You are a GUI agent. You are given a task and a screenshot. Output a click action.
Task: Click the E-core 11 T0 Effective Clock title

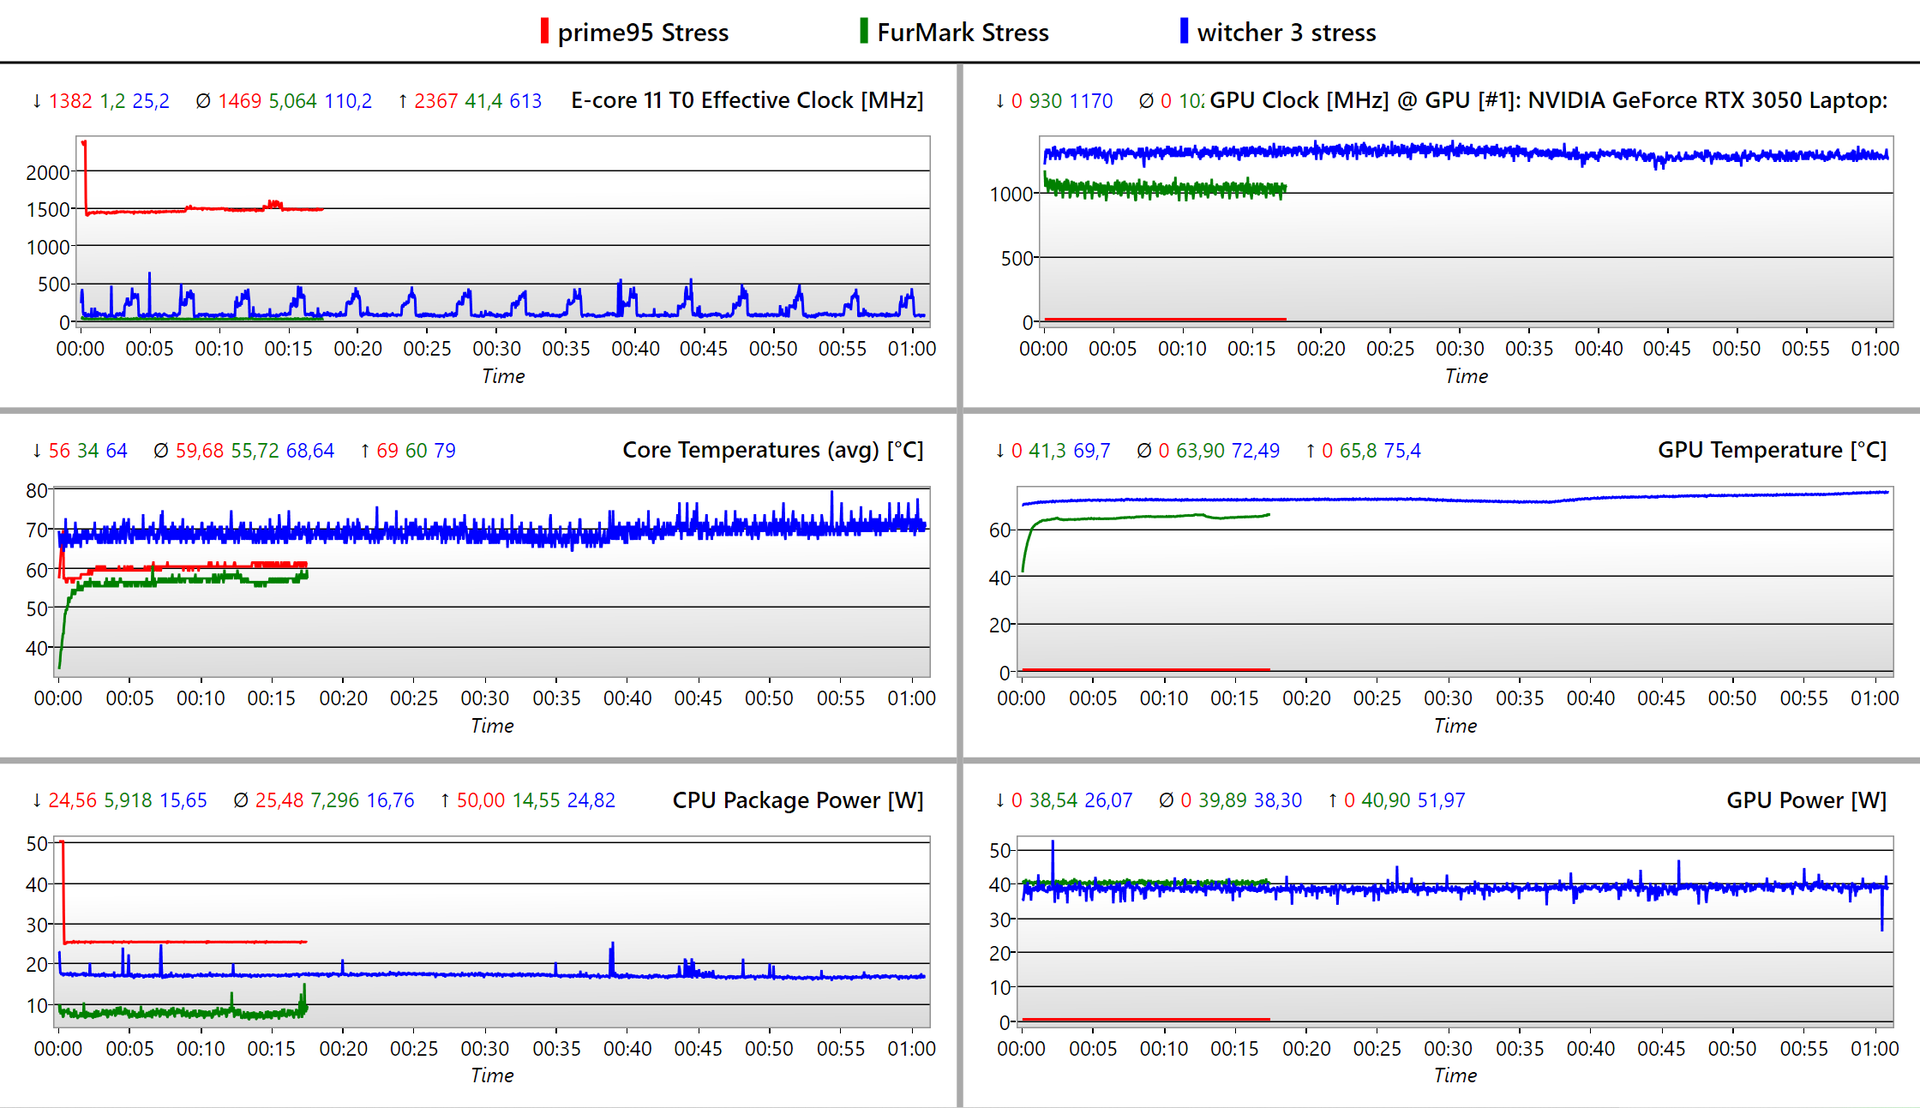[x=747, y=100]
